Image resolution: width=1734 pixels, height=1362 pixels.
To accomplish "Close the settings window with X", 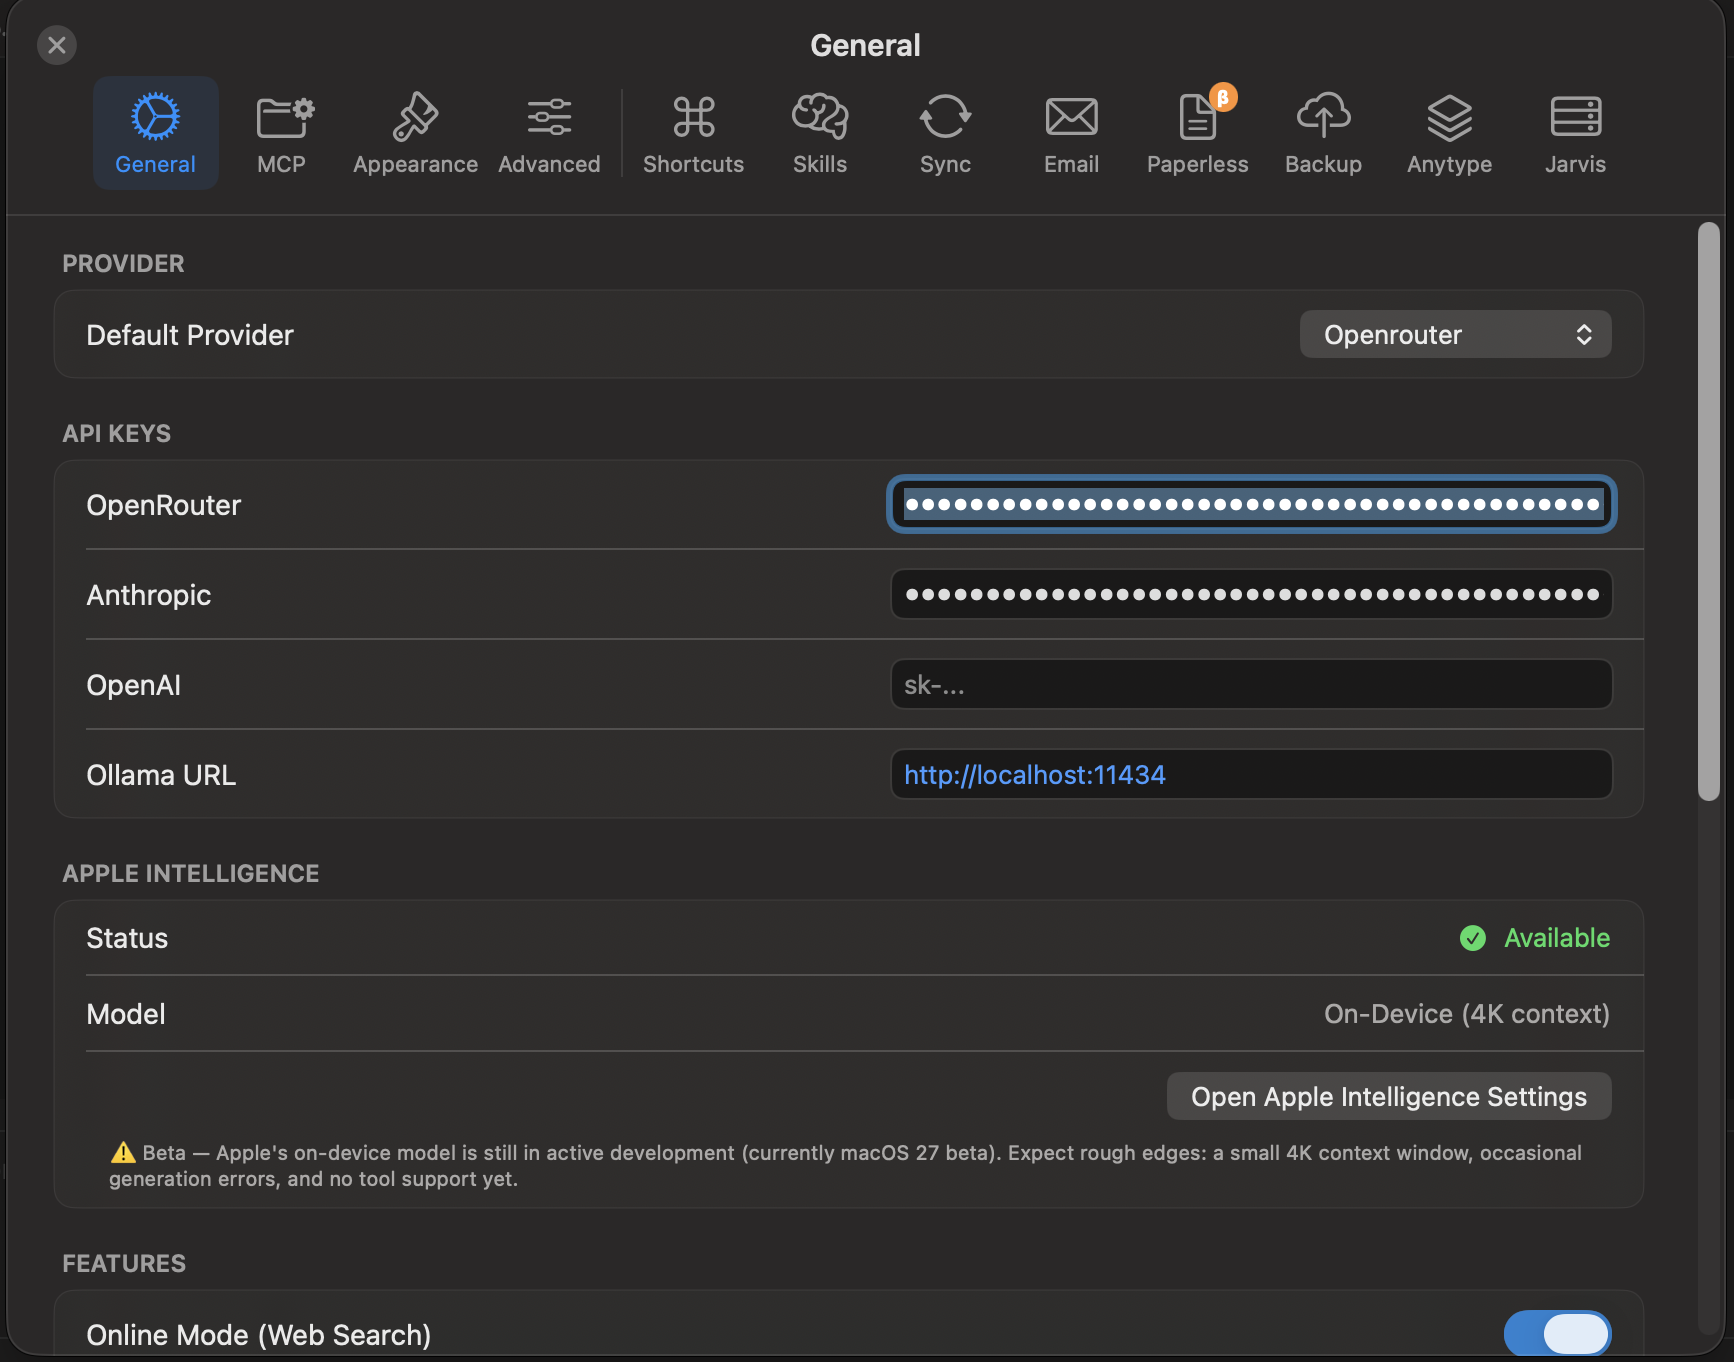I will (x=57, y=45).
